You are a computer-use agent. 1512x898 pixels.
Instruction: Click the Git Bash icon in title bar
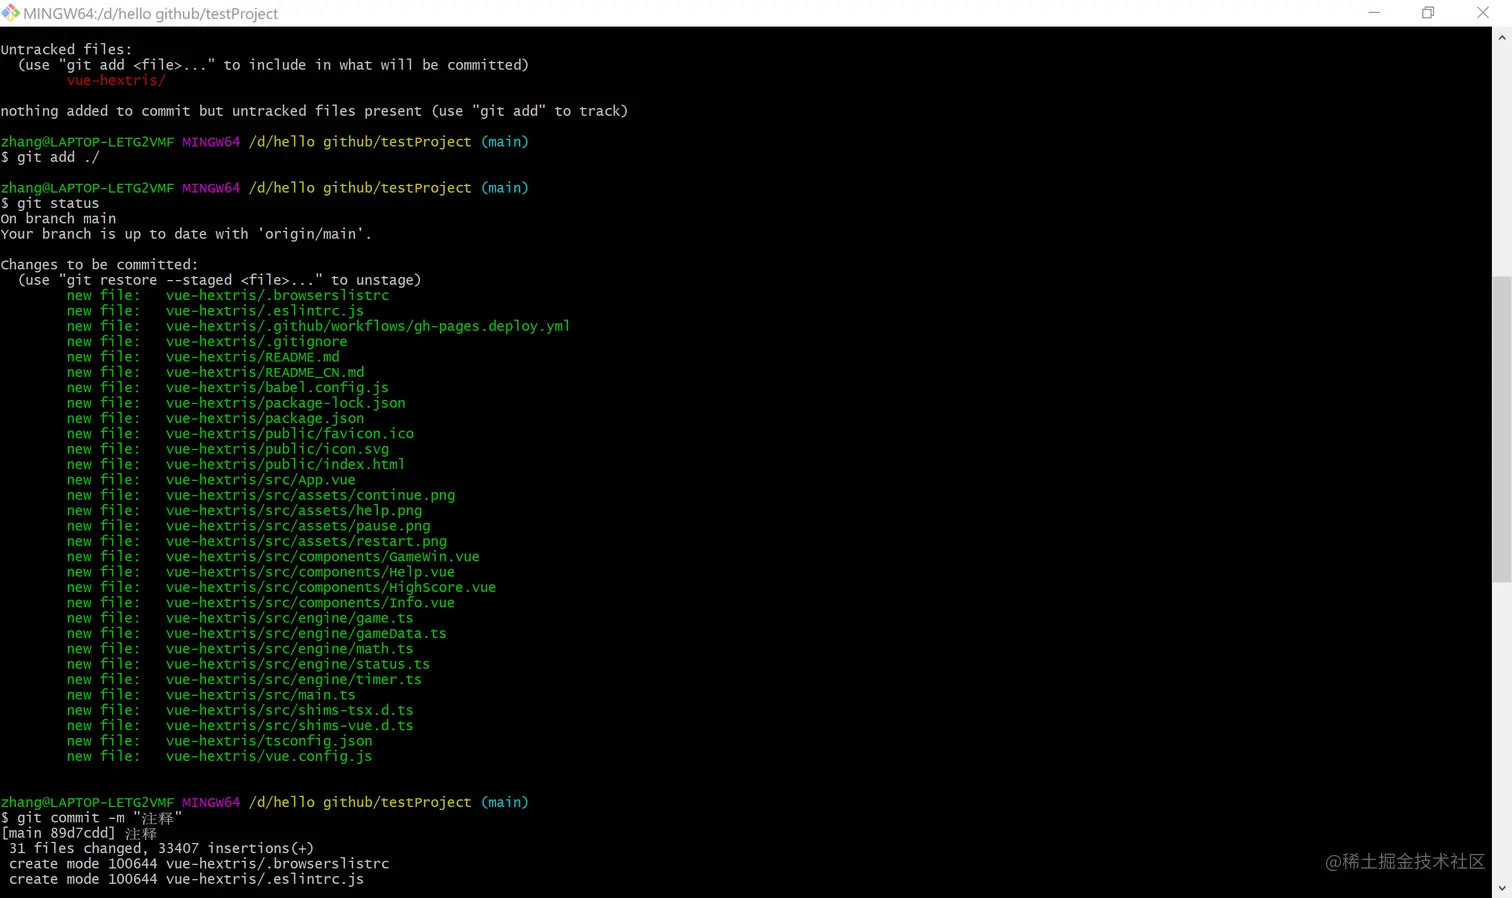point(10,12)
